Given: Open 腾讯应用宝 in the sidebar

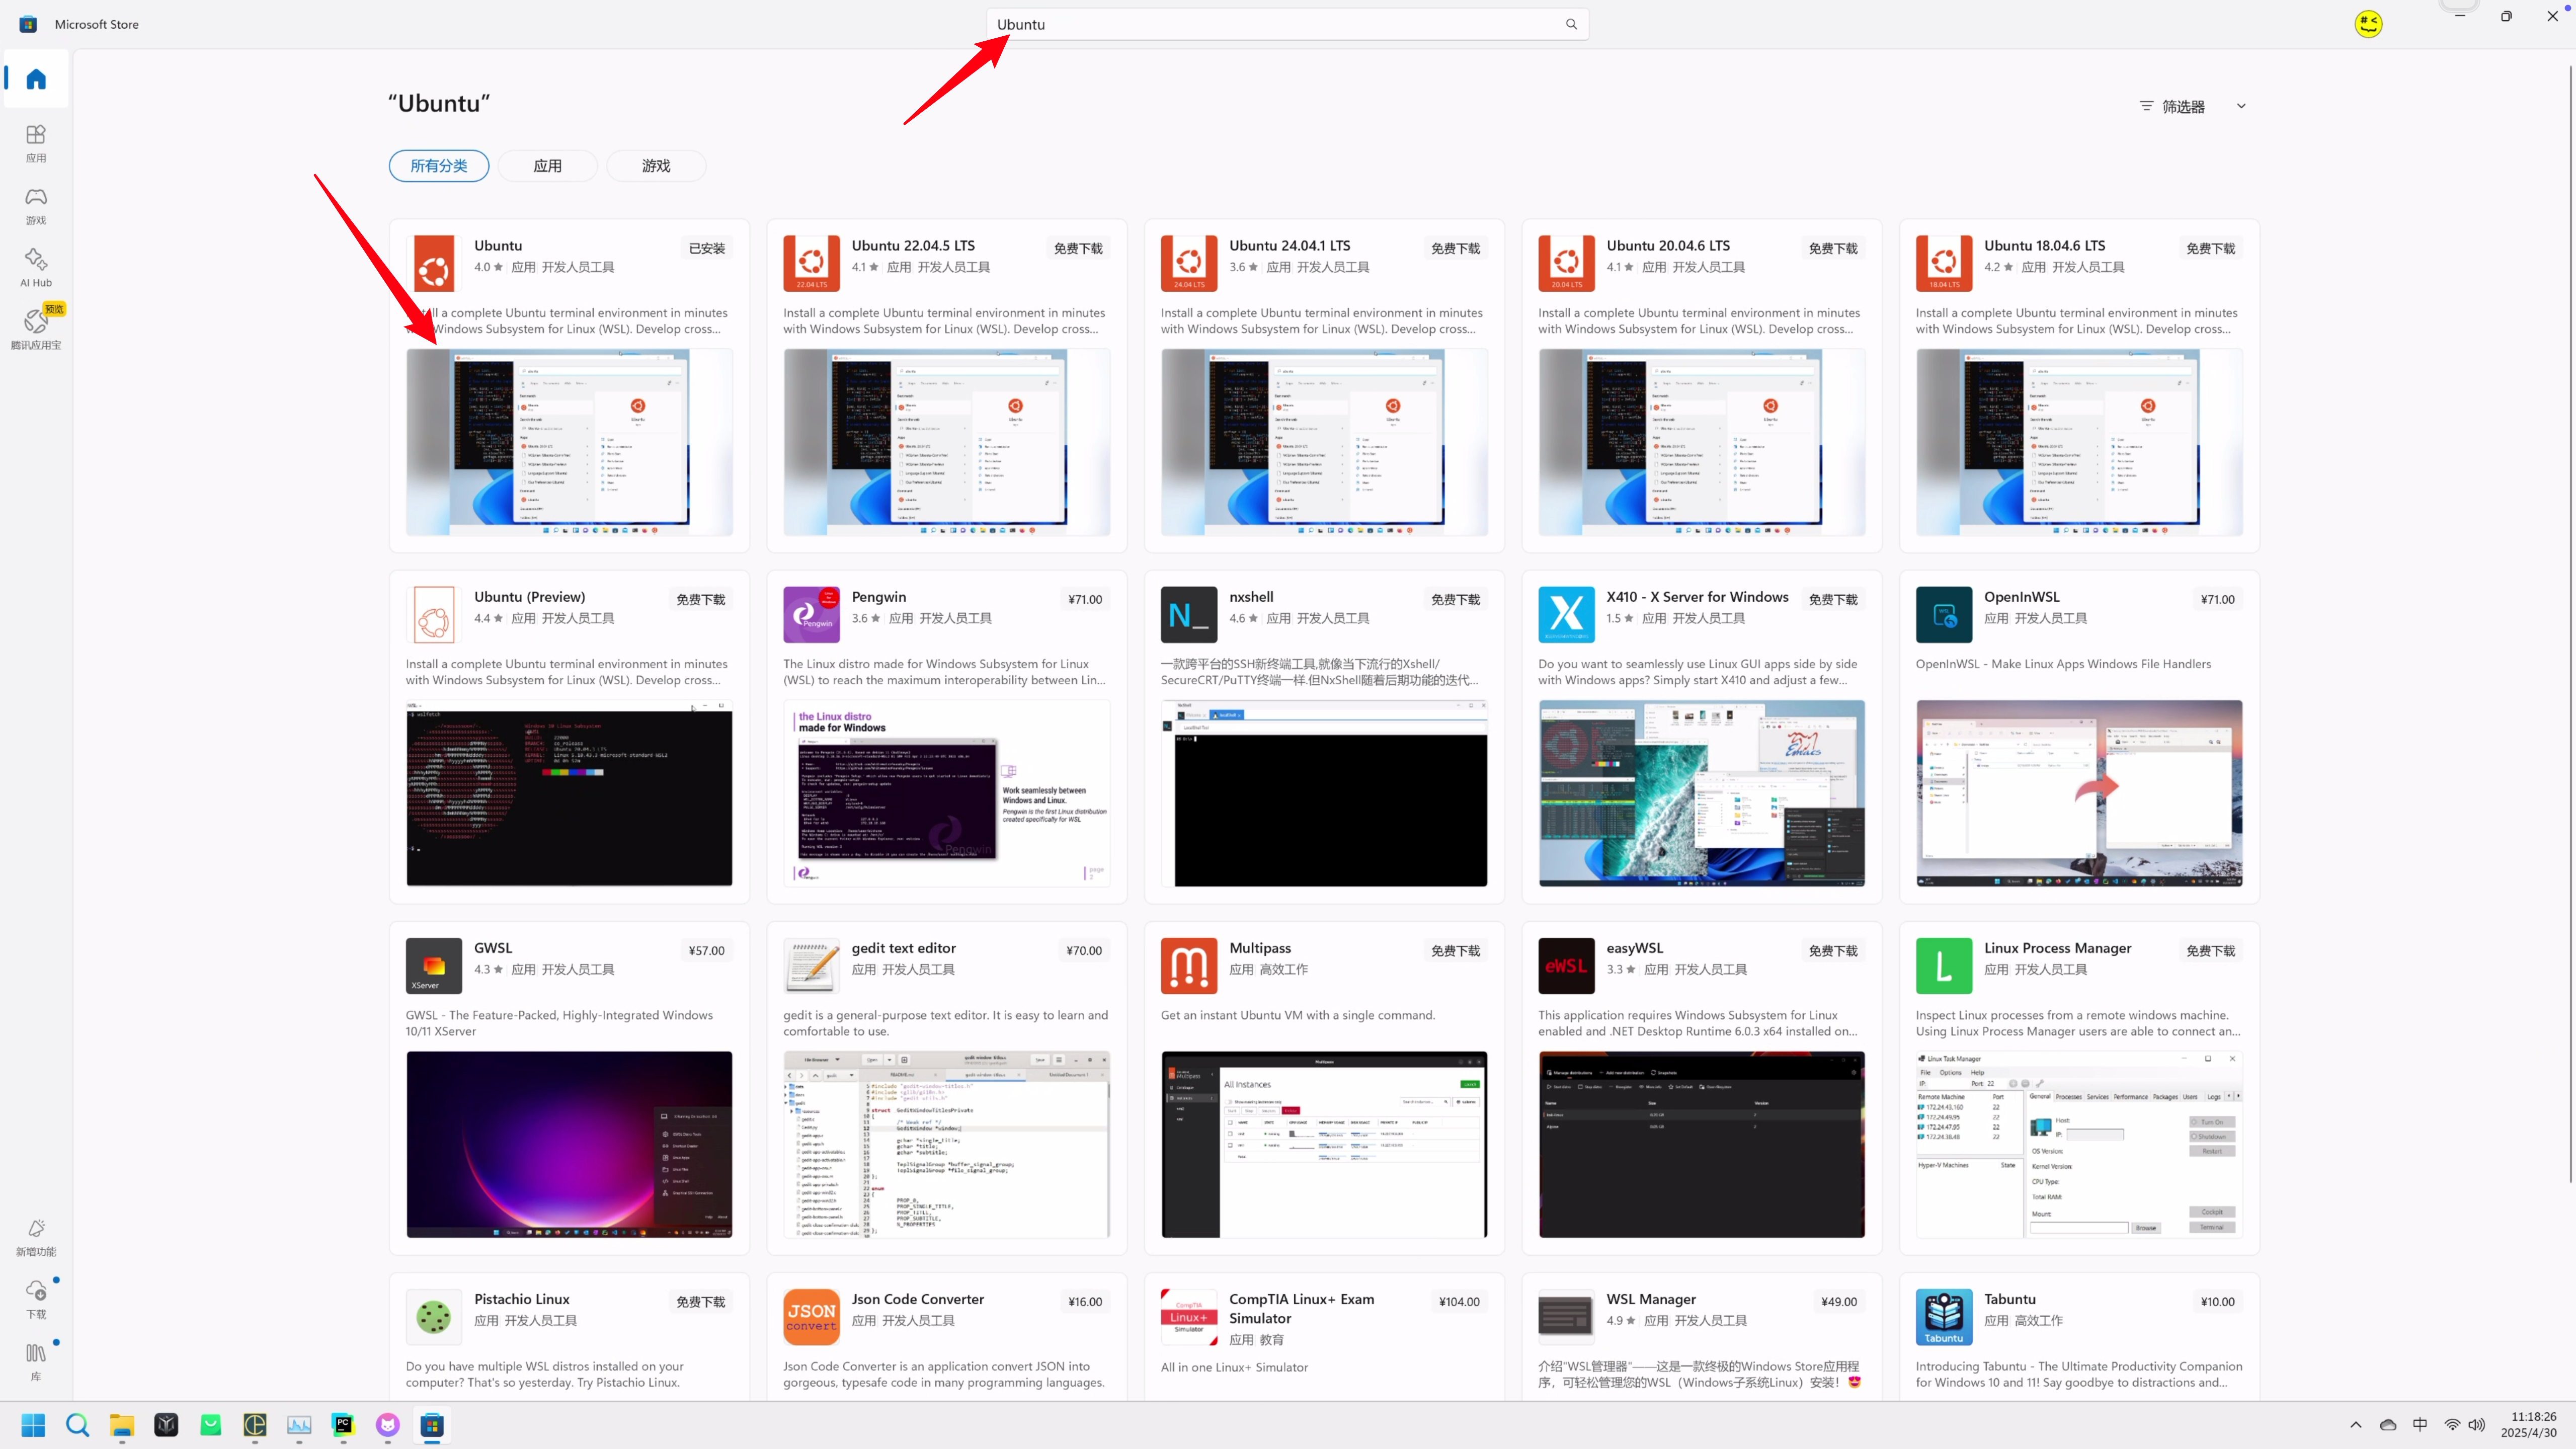Looking at the screenshot, I should [36, 329].
